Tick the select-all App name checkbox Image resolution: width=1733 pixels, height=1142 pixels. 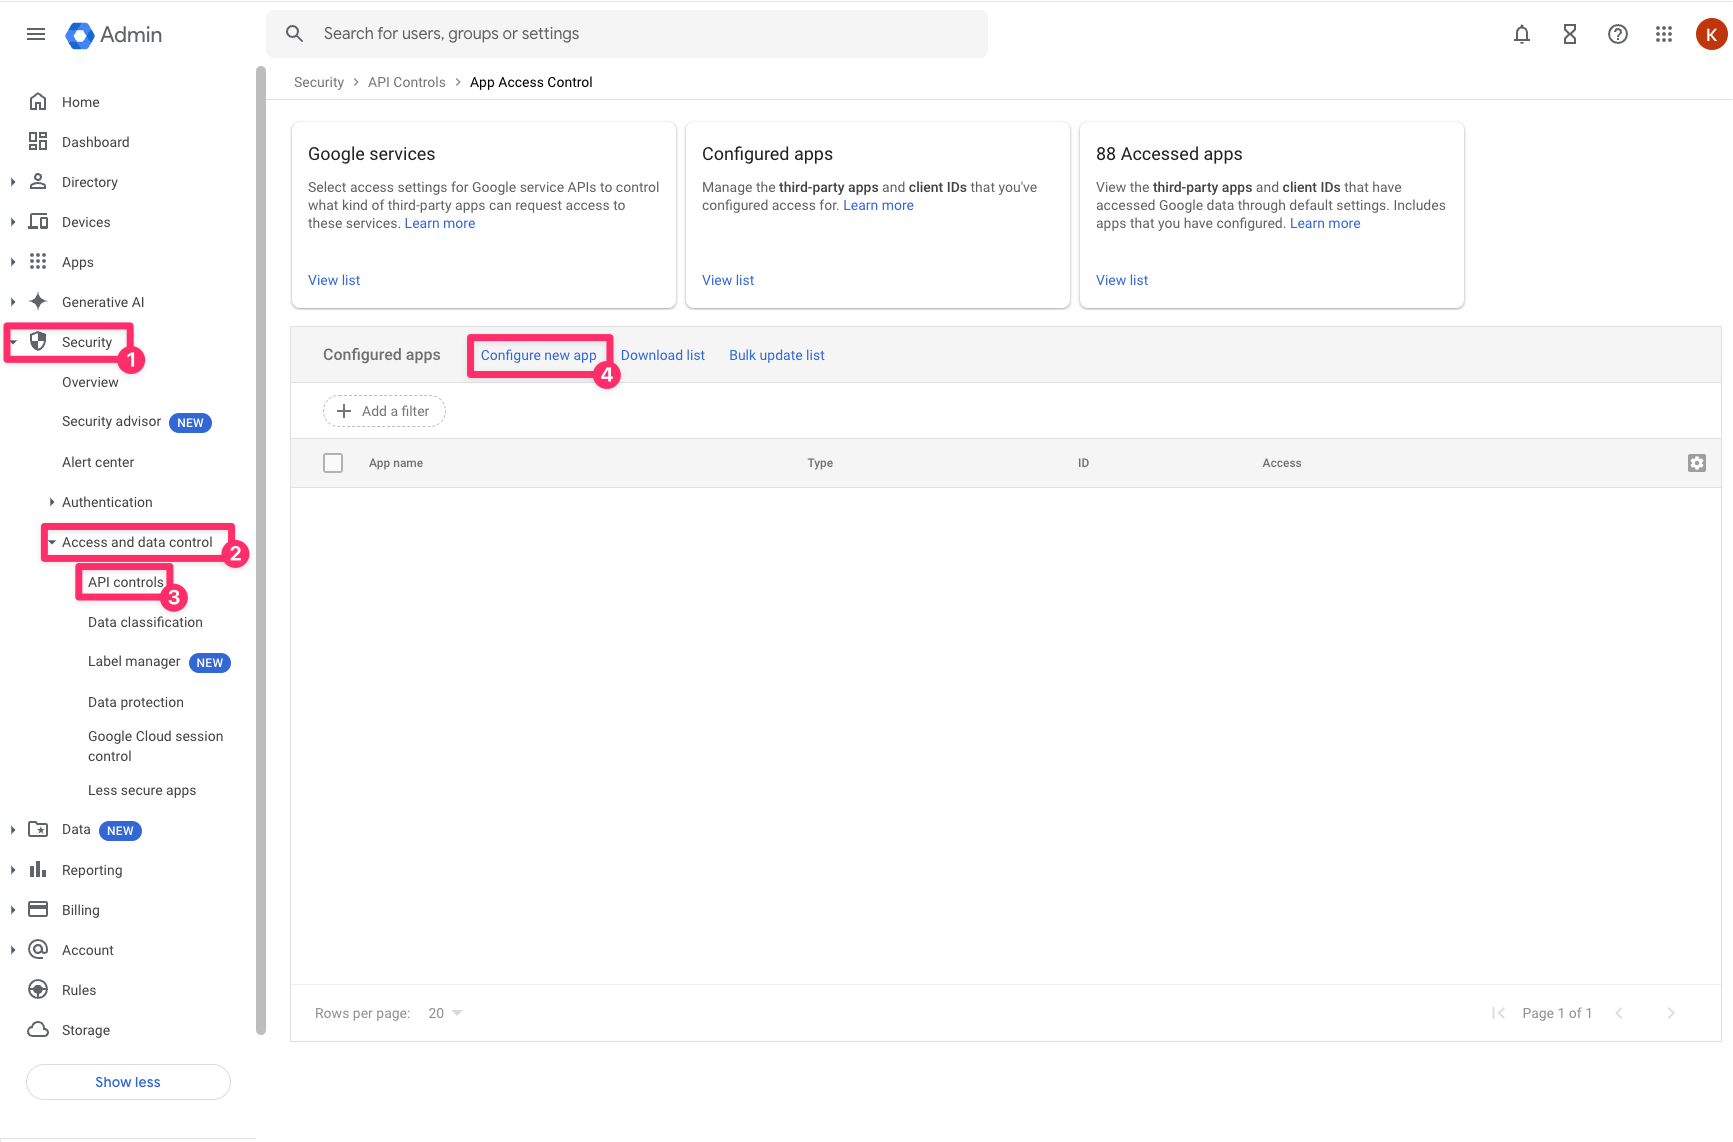(333, 463)
